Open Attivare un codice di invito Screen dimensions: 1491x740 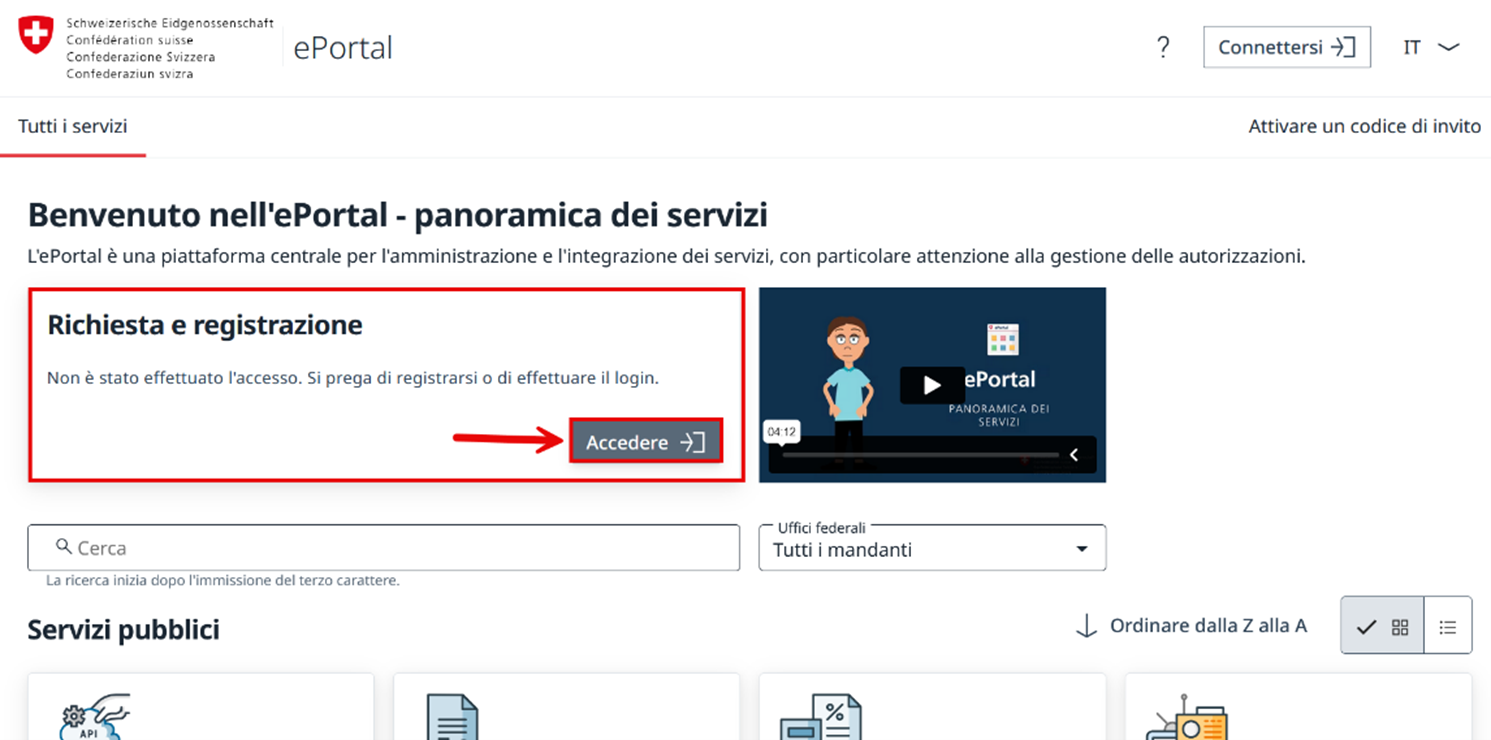(1364, 127)
